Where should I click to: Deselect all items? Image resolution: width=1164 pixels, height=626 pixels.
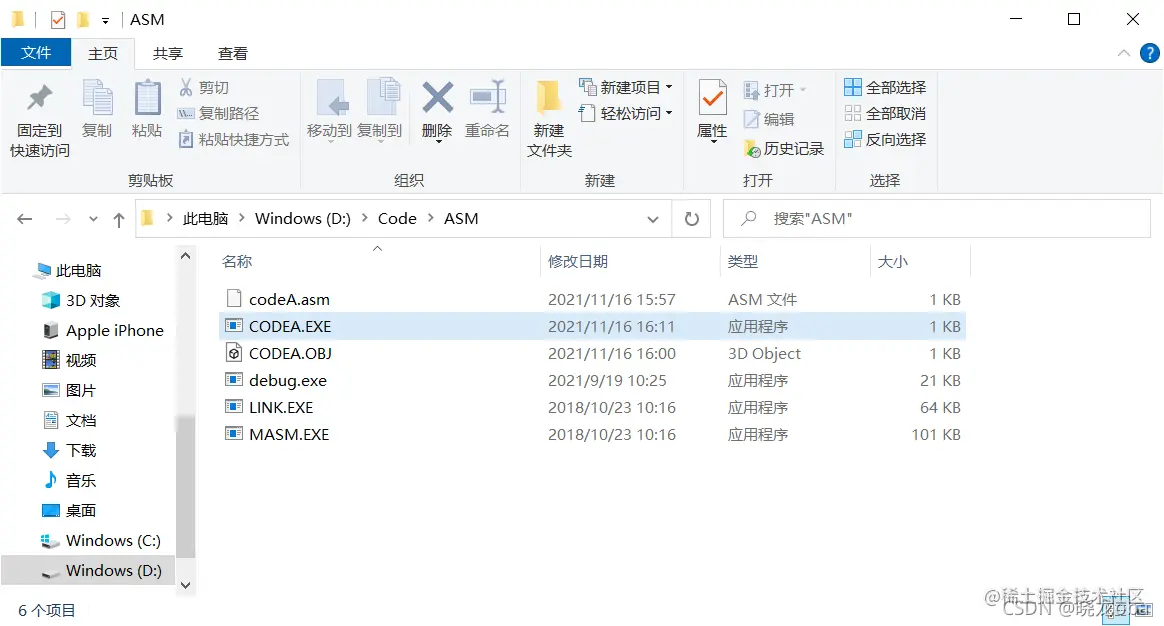[885, 114]
